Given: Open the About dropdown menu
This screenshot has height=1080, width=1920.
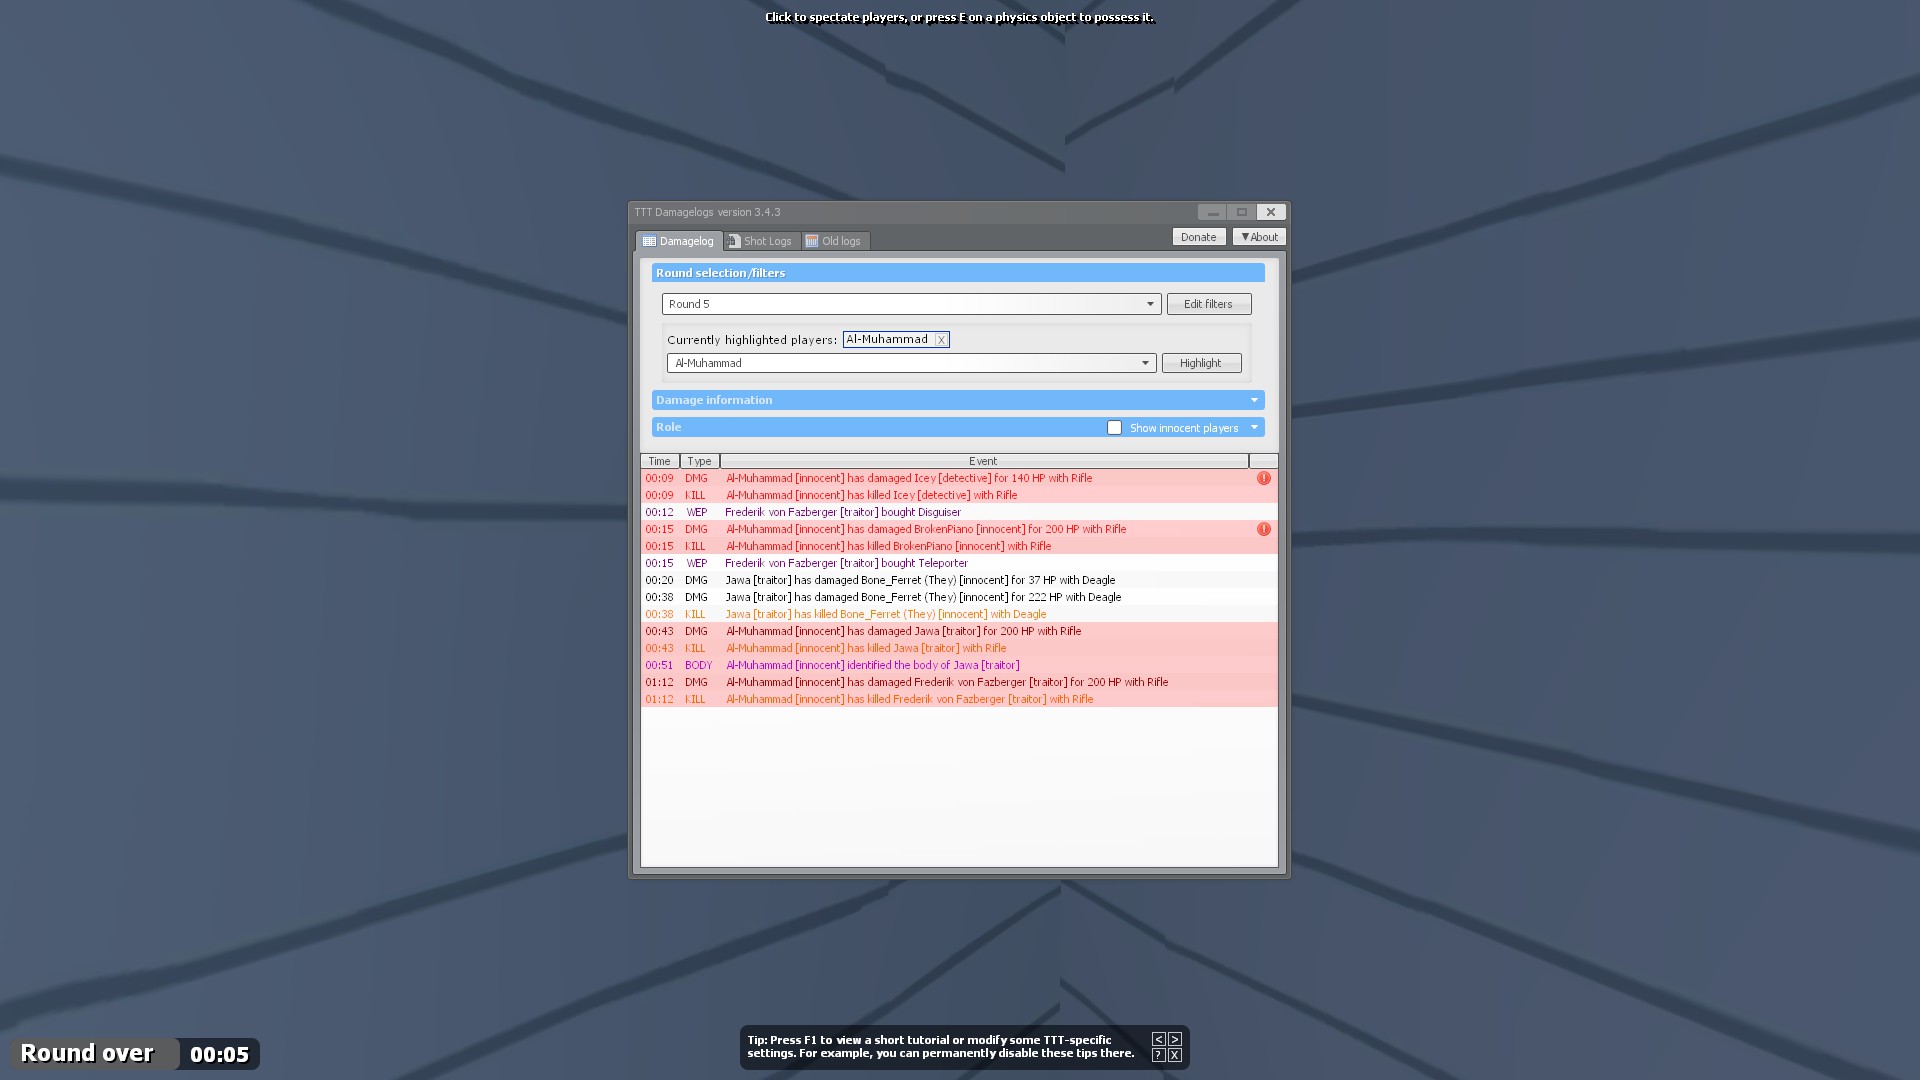Looking at the screenshot, I should [x=1259, y=237].
